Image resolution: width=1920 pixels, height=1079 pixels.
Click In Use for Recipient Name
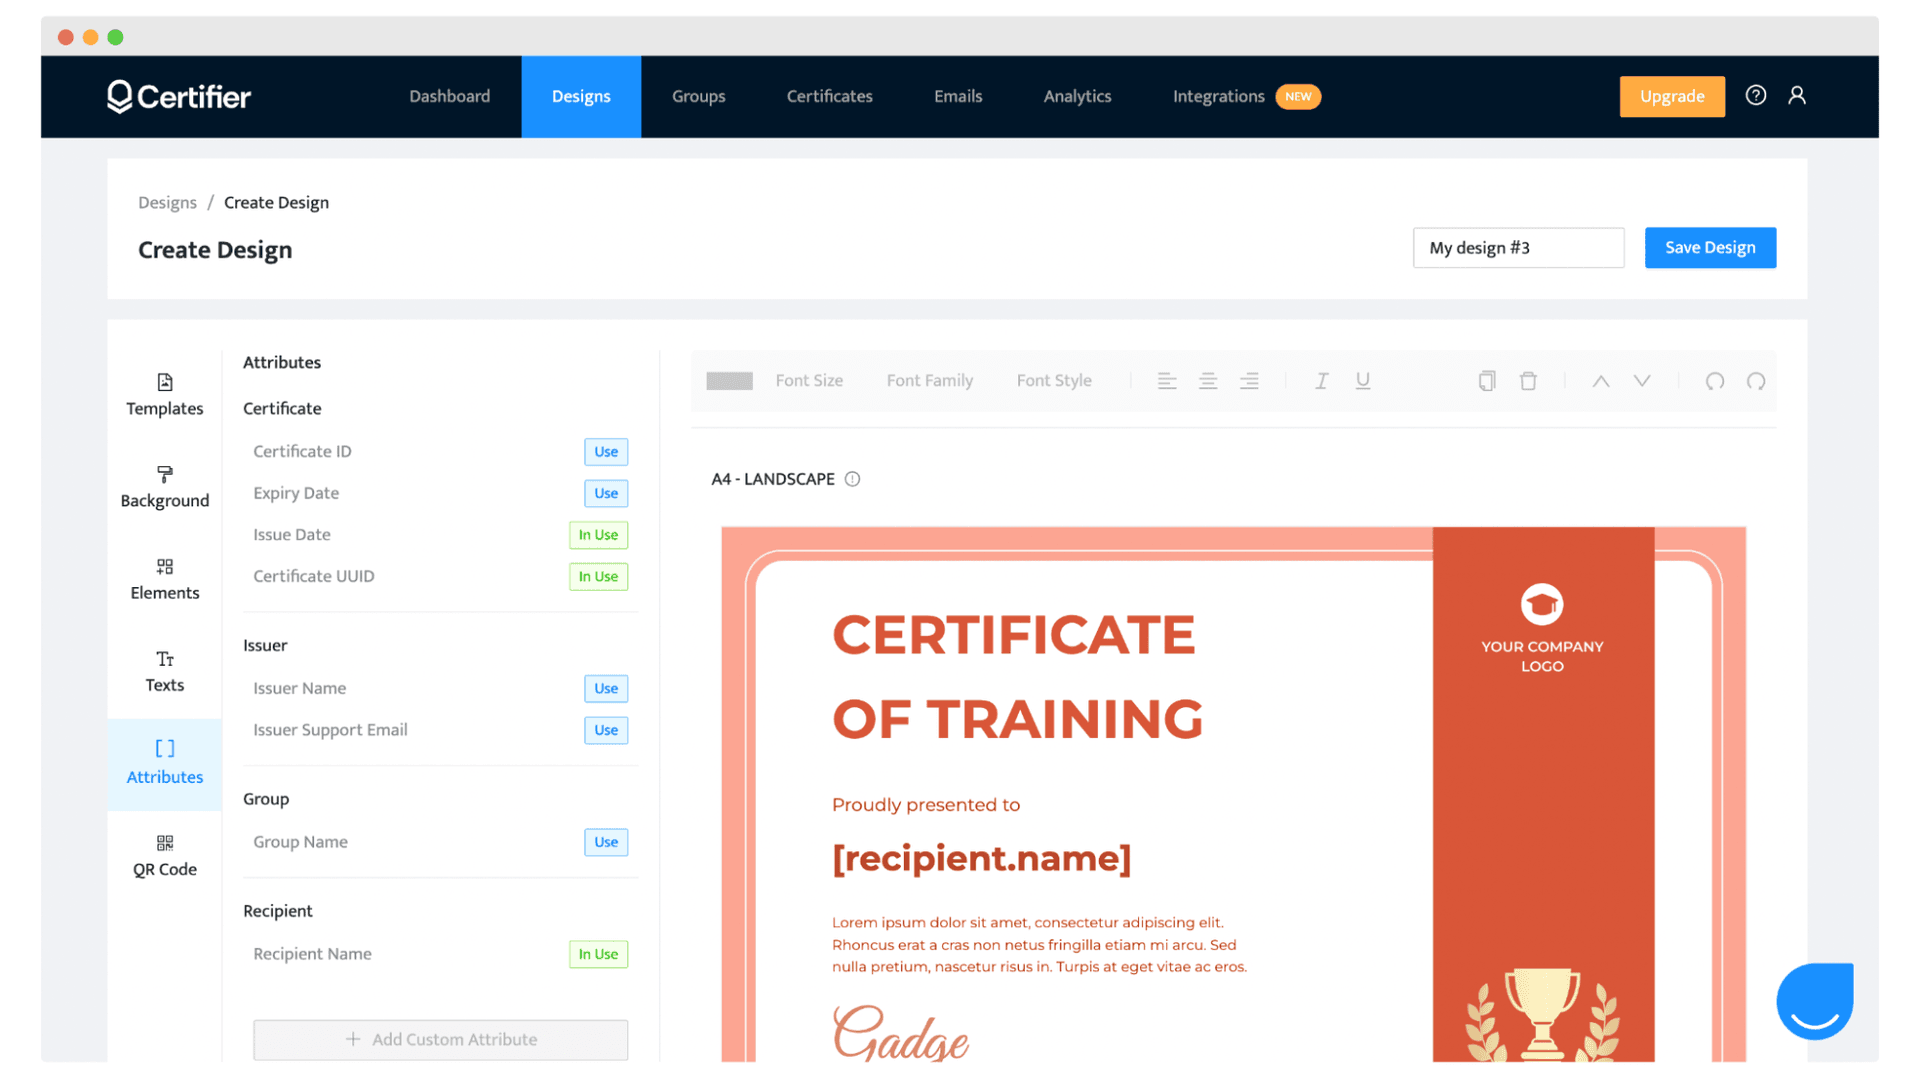(598, 954)
